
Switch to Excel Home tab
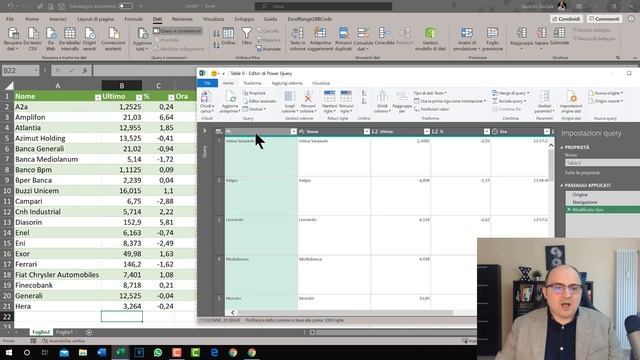32,19
